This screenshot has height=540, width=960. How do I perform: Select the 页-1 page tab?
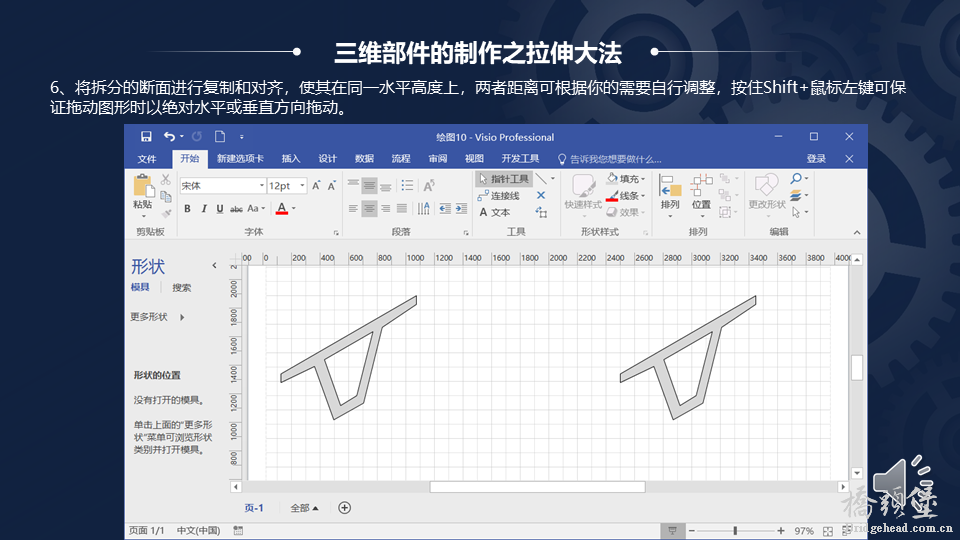pyautogui.click(x=253, y=508)
